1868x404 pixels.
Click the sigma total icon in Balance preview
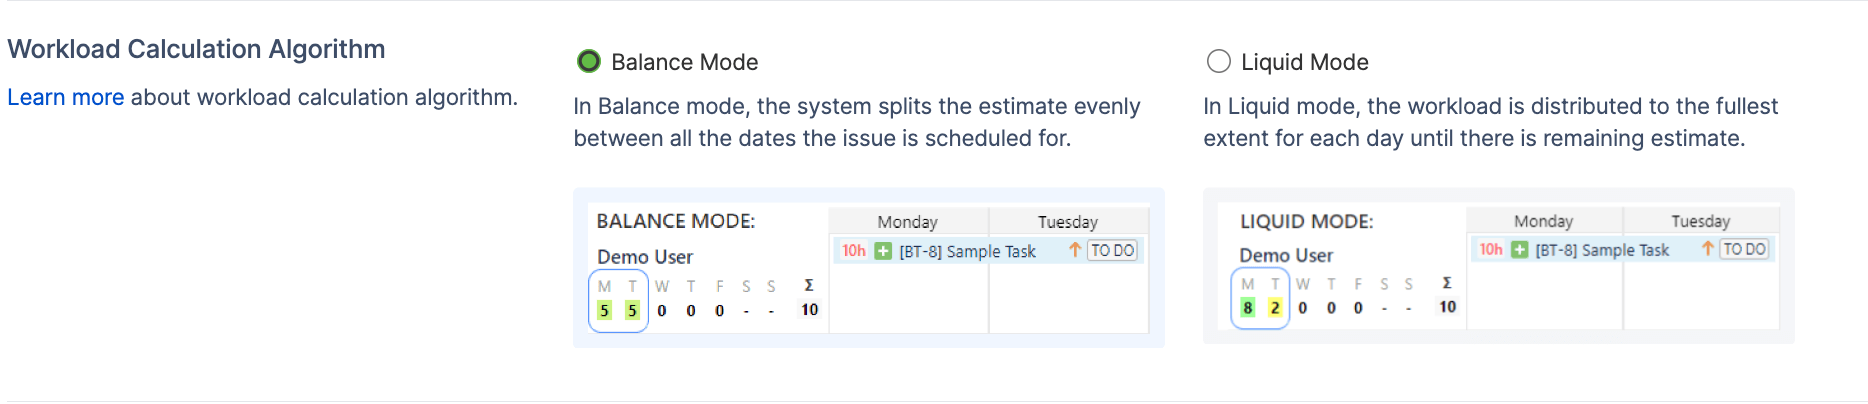point(809,286)
